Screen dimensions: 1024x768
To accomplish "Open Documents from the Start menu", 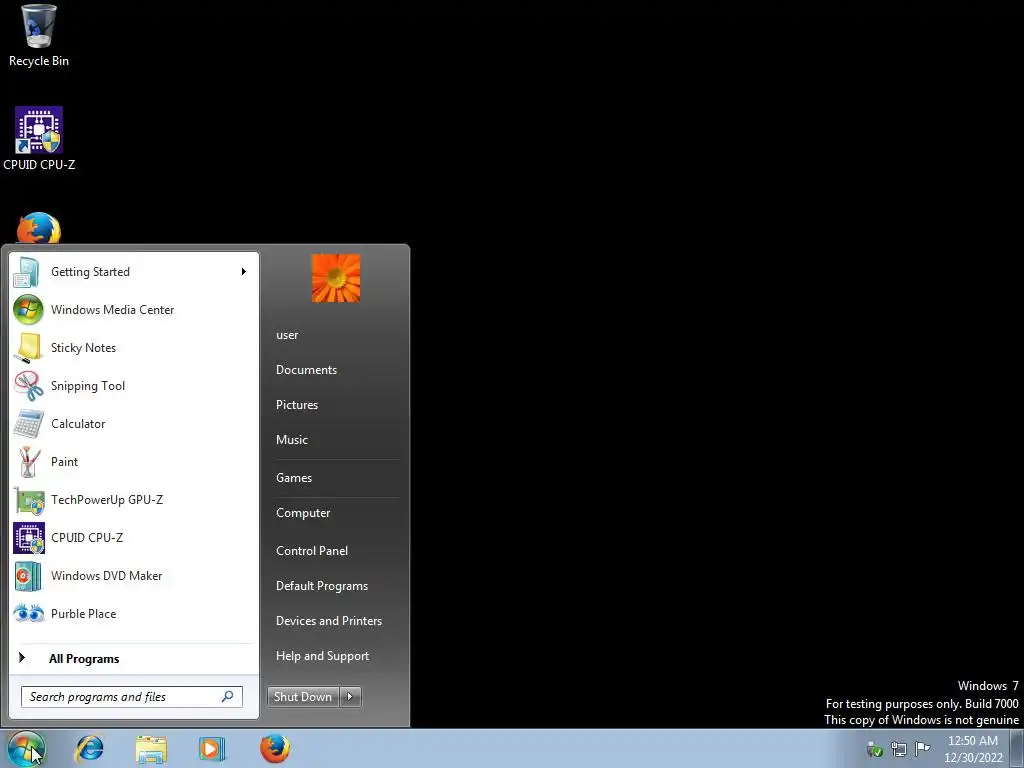I will 306,370.
